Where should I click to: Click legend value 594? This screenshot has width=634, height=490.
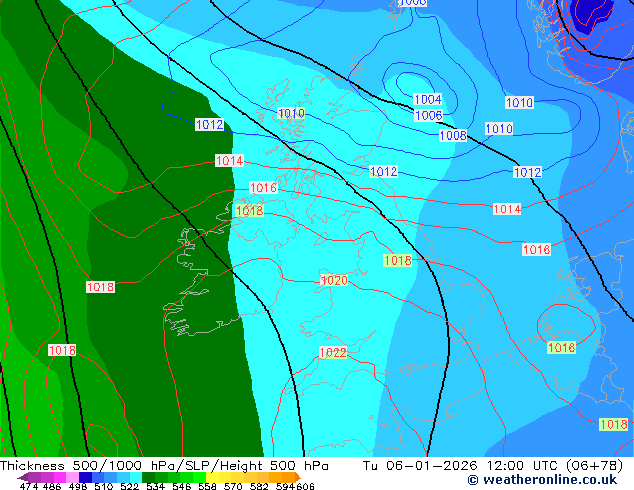pyautogui.click(x=285, y=486)
